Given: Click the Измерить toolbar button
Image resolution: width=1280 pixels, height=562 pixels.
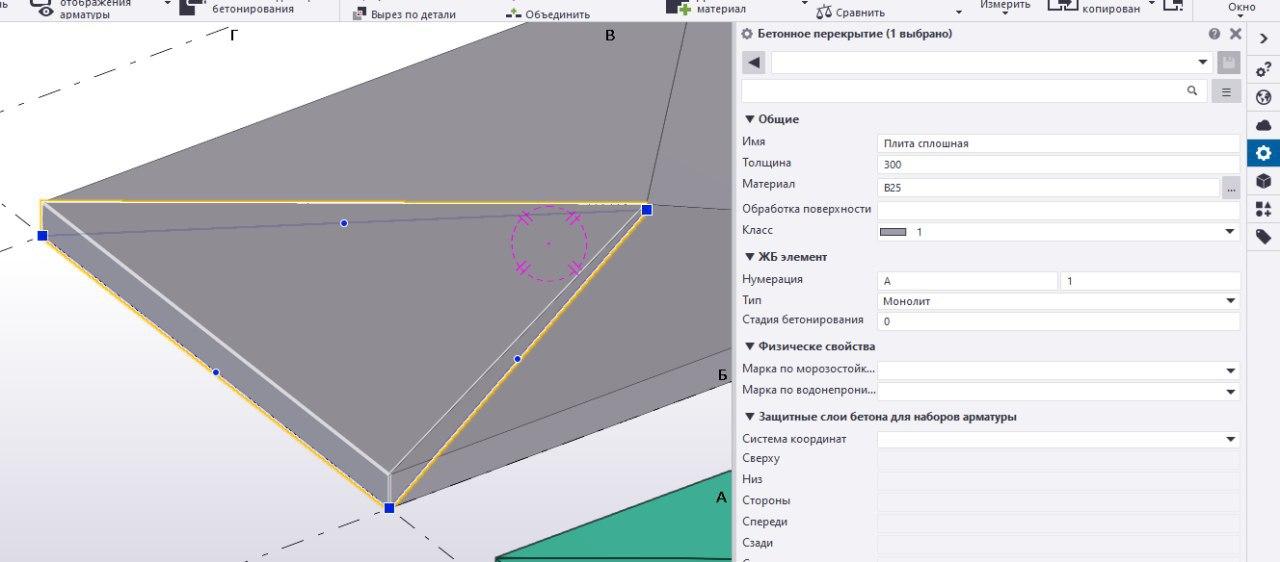Looking at the screenshot, I should click(1005, 5).
